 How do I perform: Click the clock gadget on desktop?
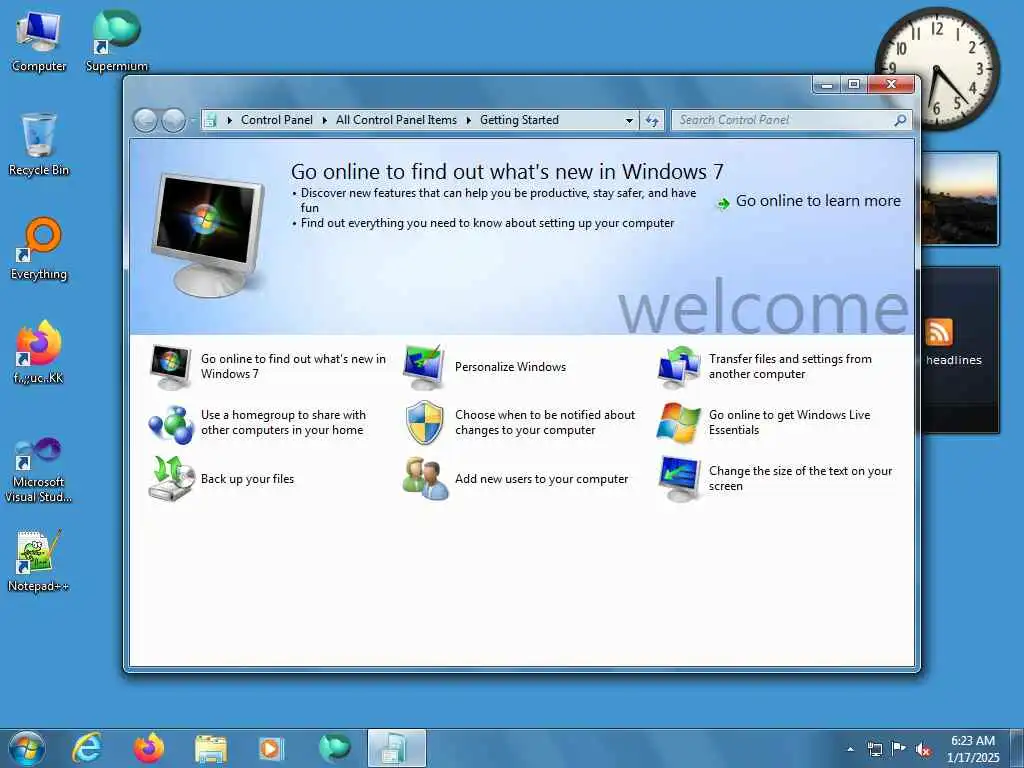pos(938,69)
